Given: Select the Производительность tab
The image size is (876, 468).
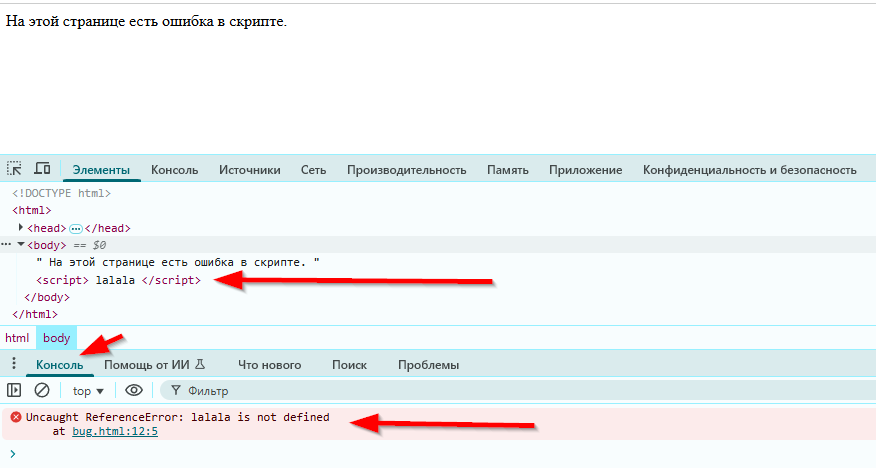Looking at the screenshot, I should point(406,170).
